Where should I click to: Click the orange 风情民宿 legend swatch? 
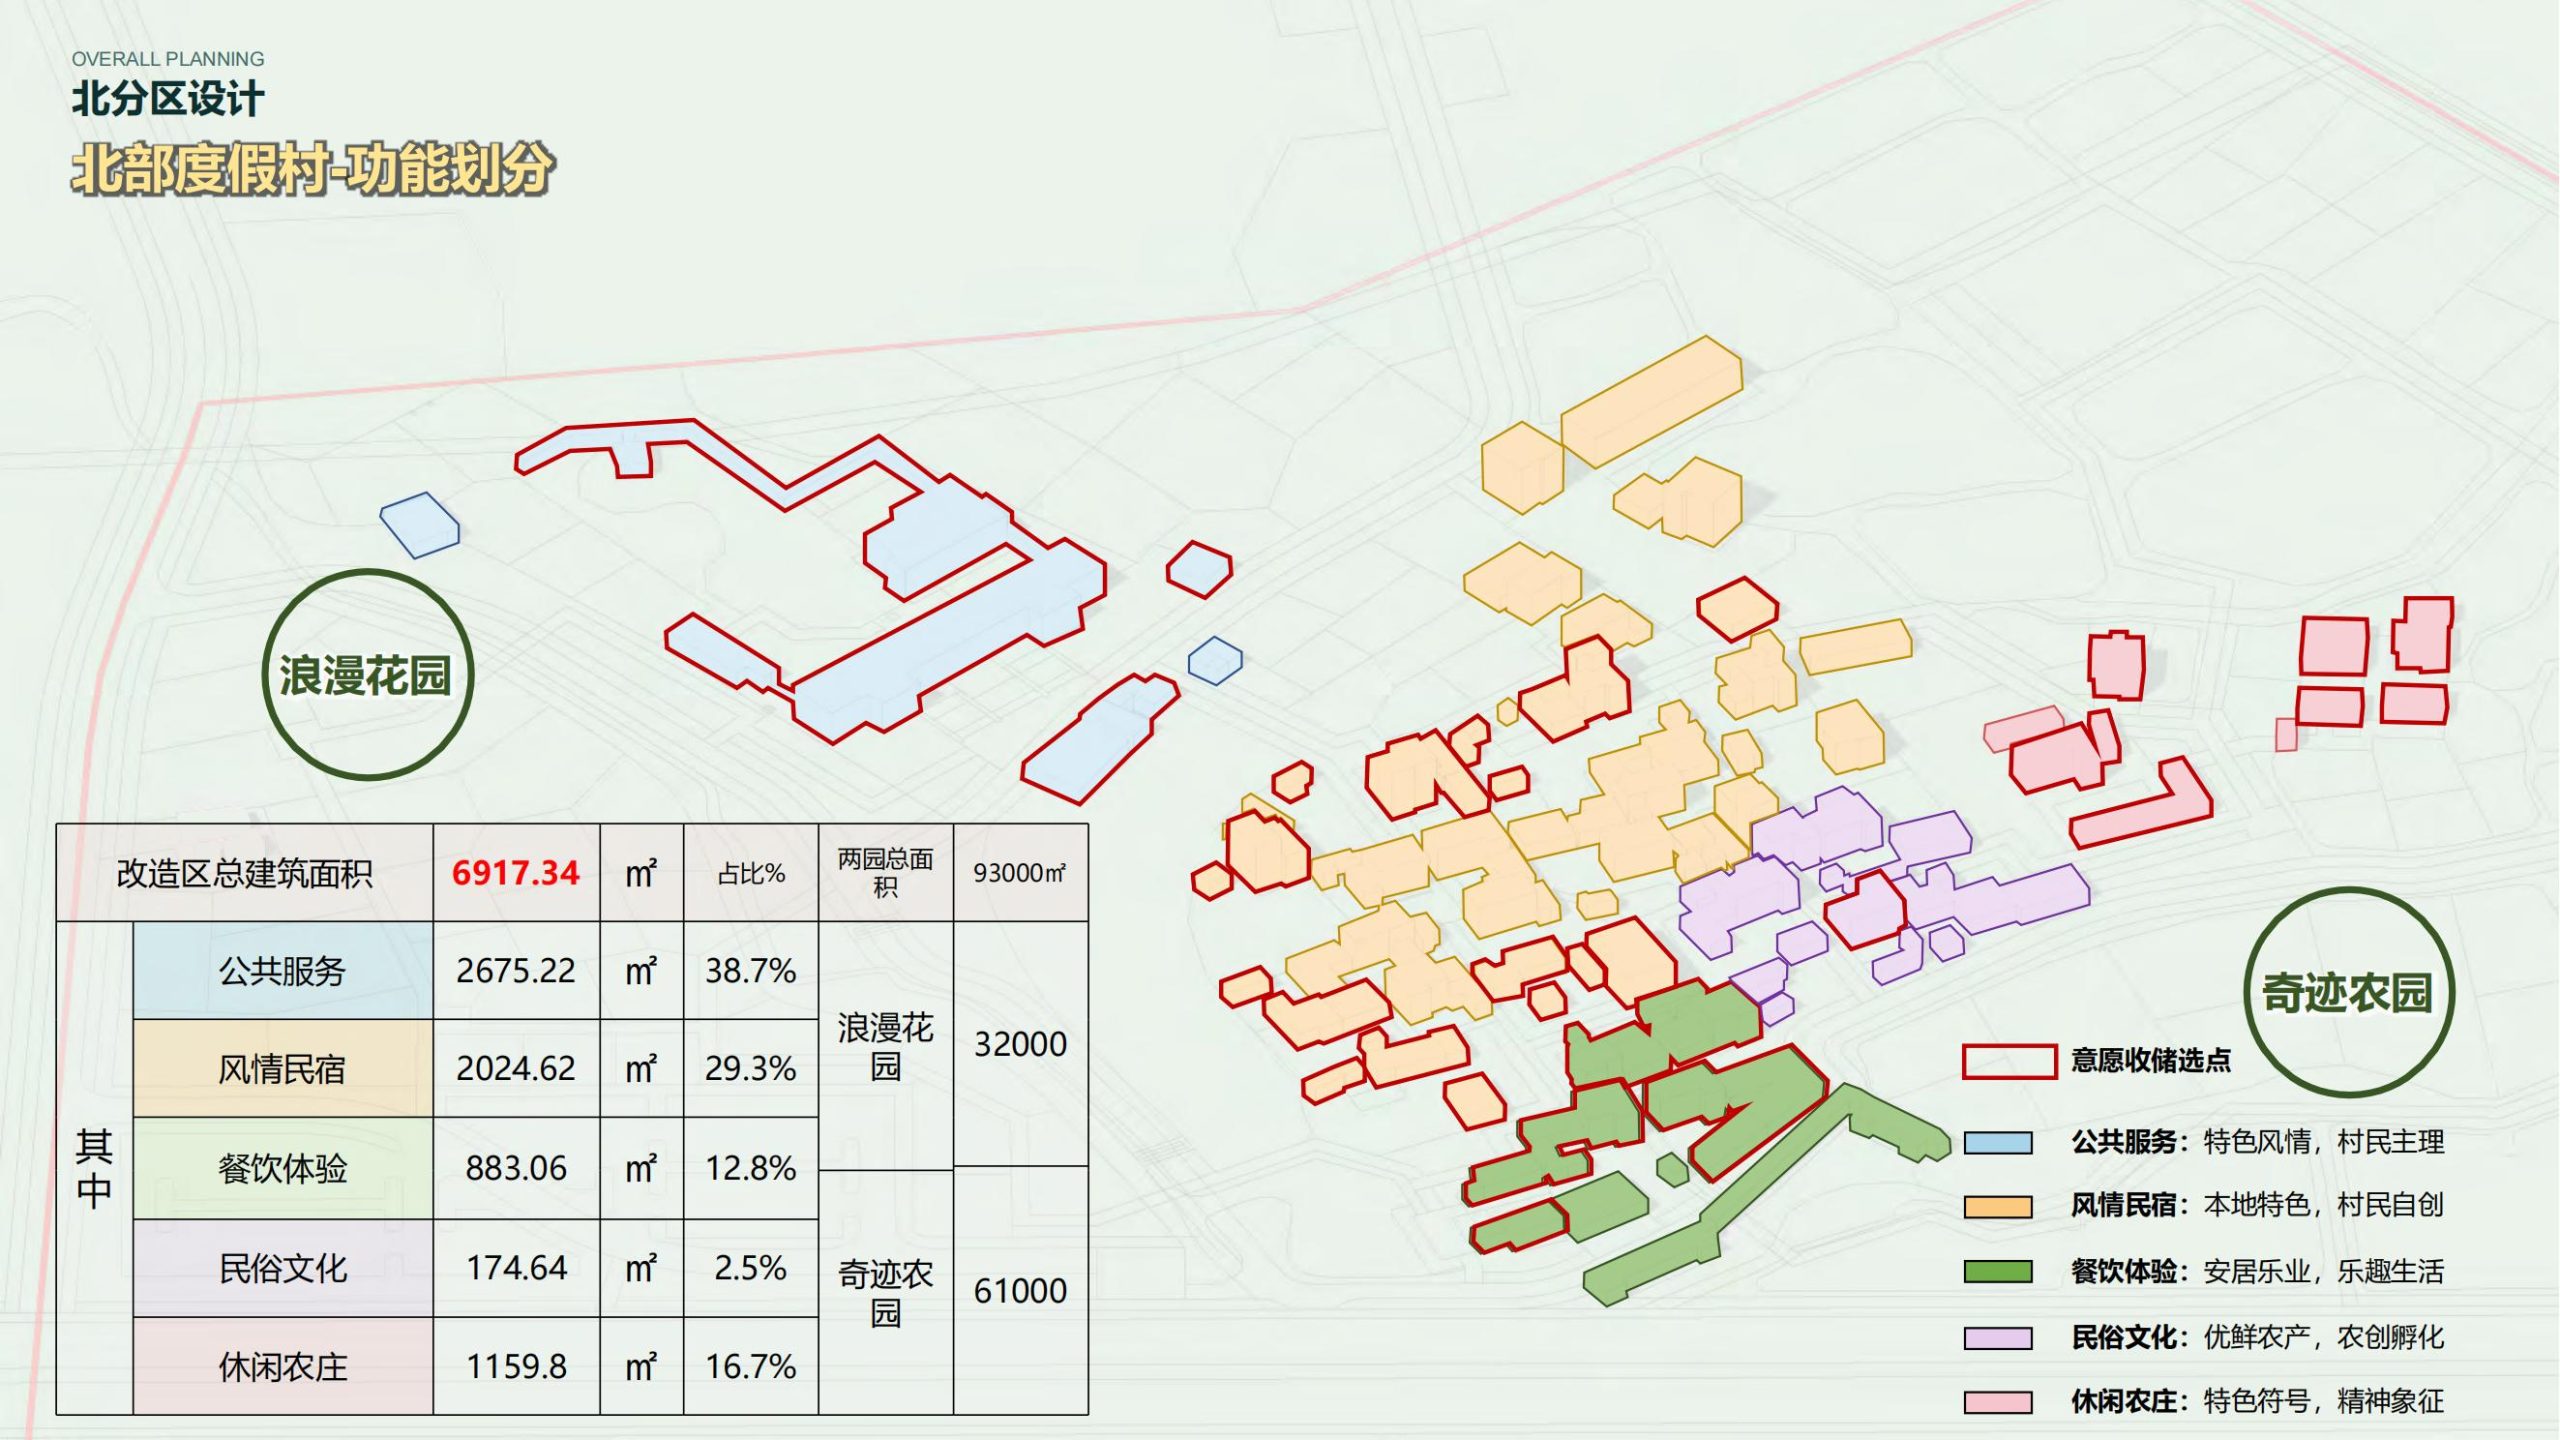[x=1998, y=1207]
